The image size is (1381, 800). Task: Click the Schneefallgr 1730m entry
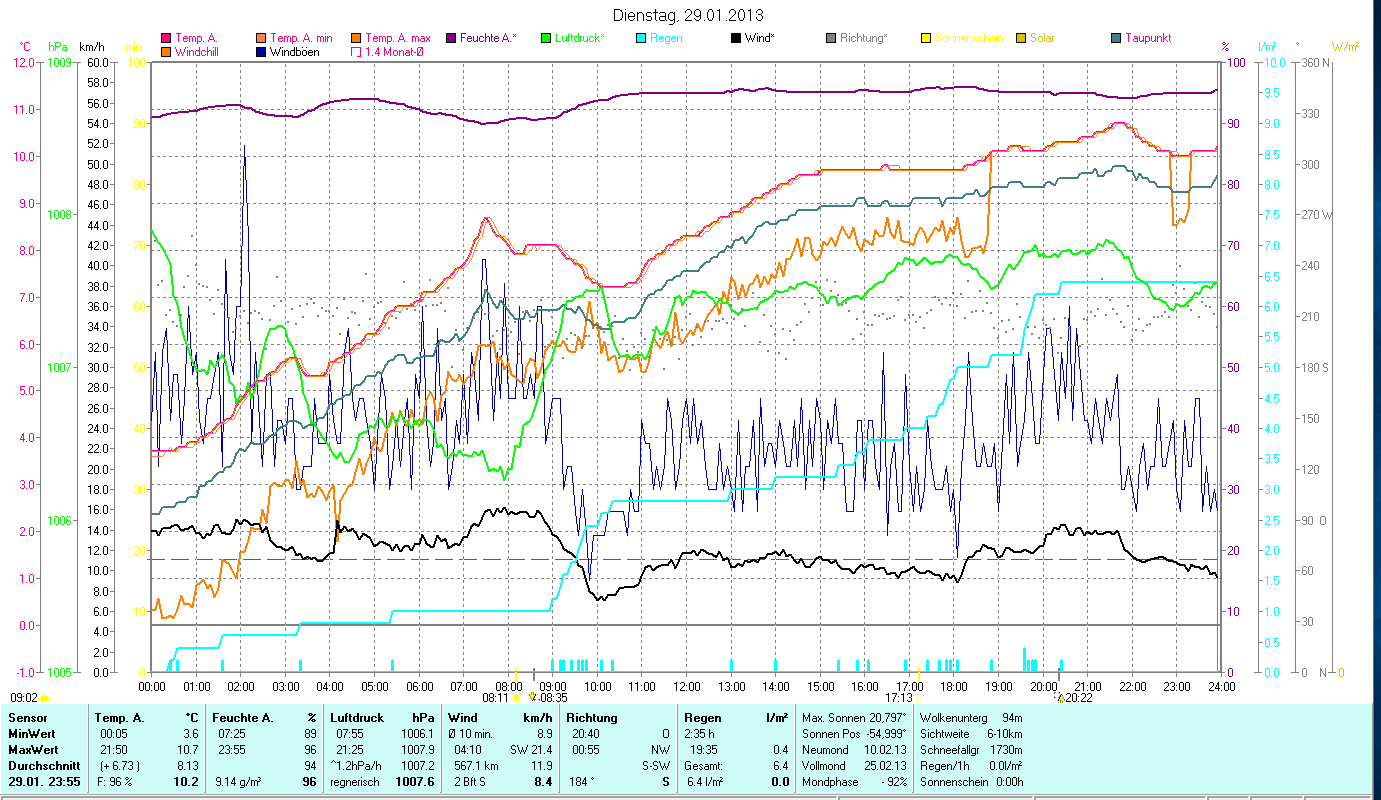[971, 750]
